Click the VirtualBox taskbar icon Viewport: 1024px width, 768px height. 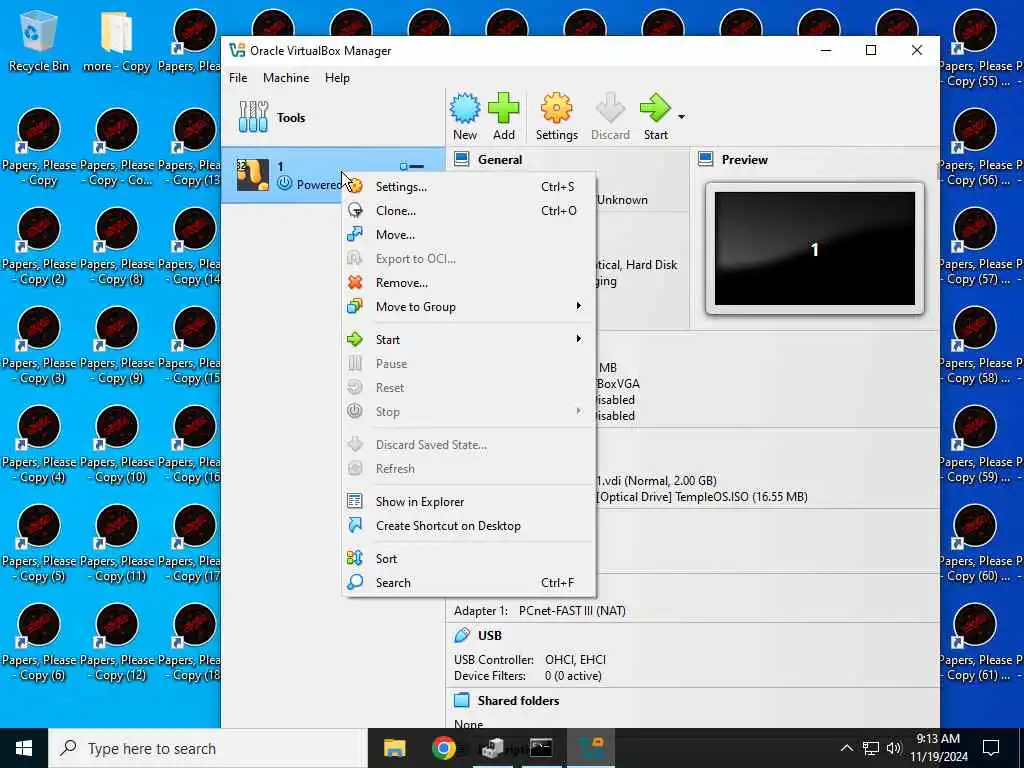click(590, 748)
